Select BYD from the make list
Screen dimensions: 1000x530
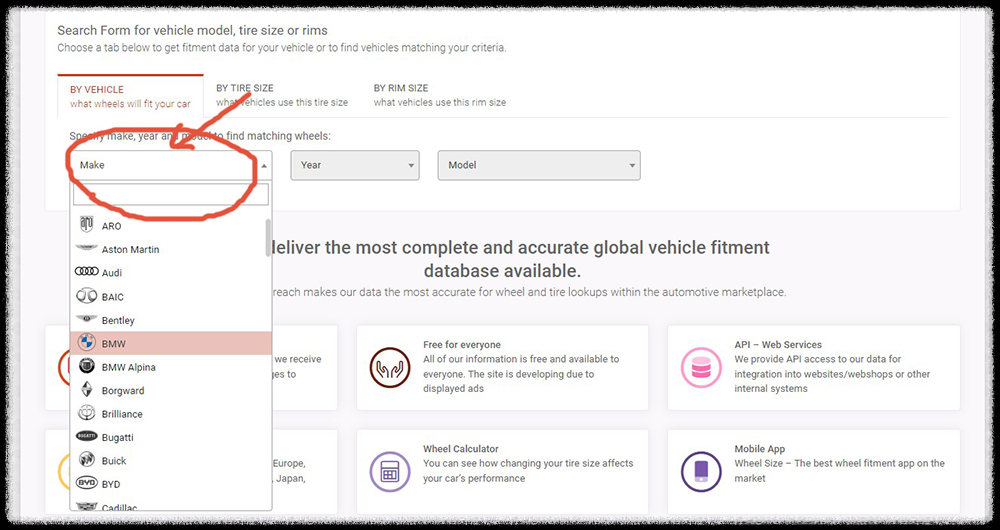pyautogui.click(x=170, y=484)
